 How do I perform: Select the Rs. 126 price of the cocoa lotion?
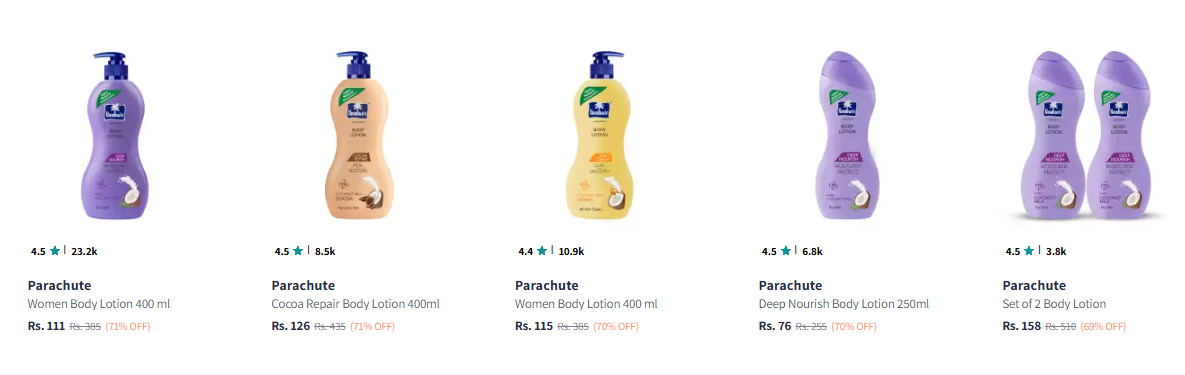290,327
